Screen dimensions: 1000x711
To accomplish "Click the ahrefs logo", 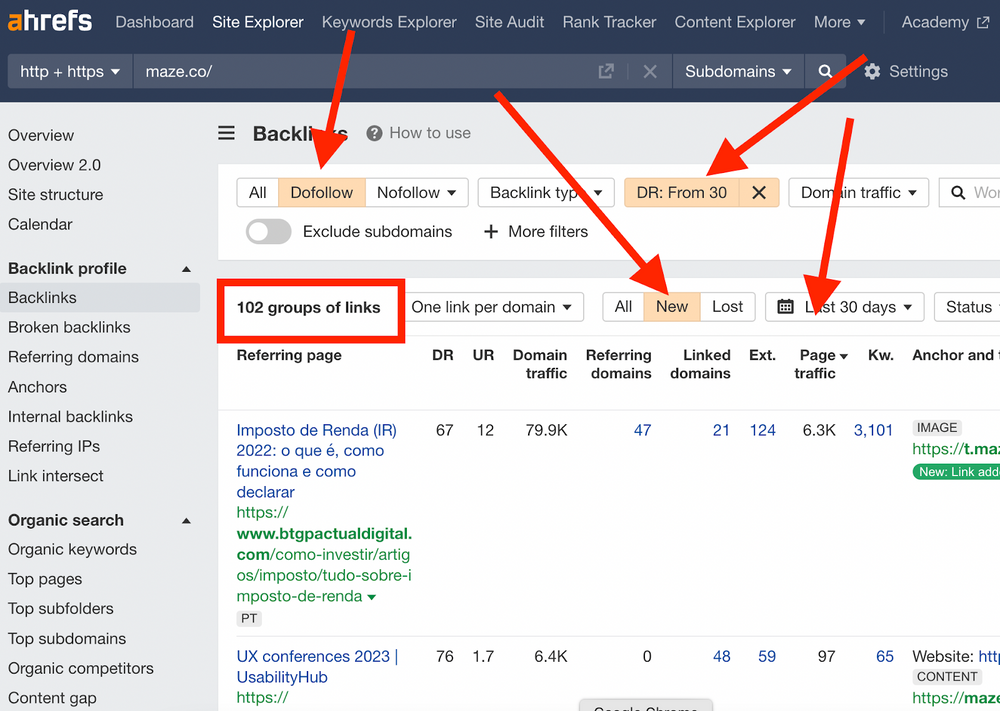I will coord(50,20).
